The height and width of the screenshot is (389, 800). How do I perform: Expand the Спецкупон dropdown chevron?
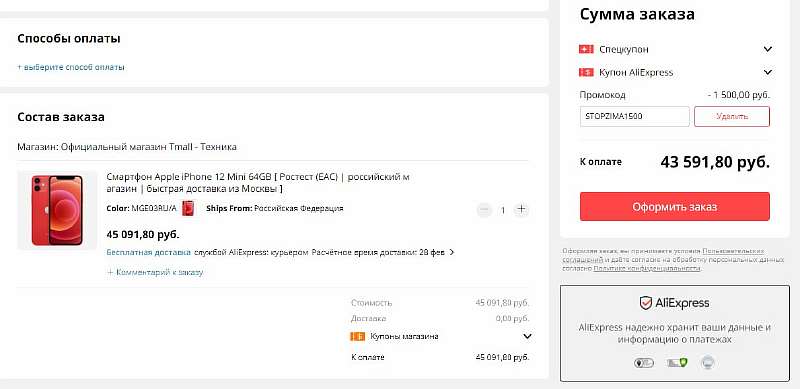click(768, 49)
